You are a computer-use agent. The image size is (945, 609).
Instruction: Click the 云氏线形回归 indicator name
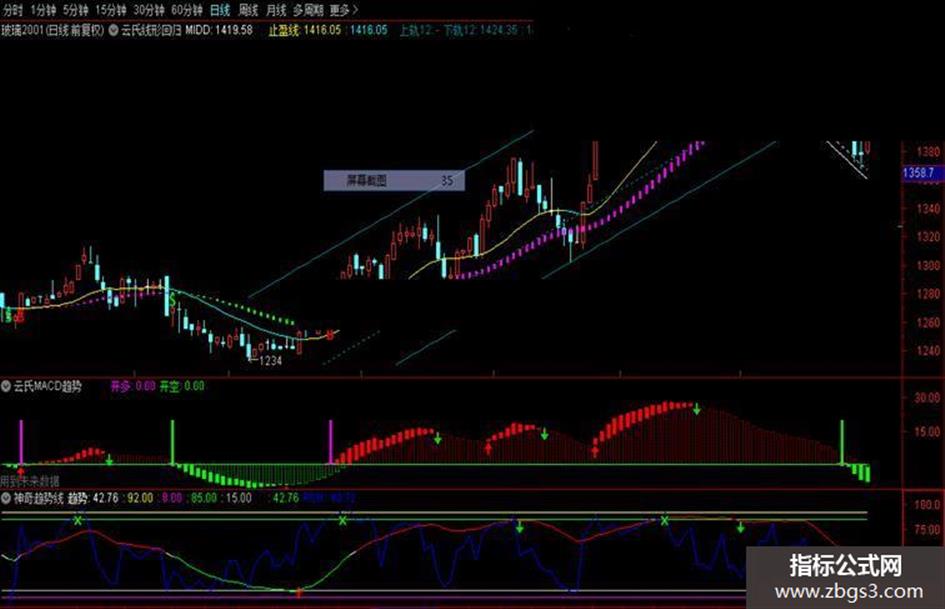click(x=151, y=30)
